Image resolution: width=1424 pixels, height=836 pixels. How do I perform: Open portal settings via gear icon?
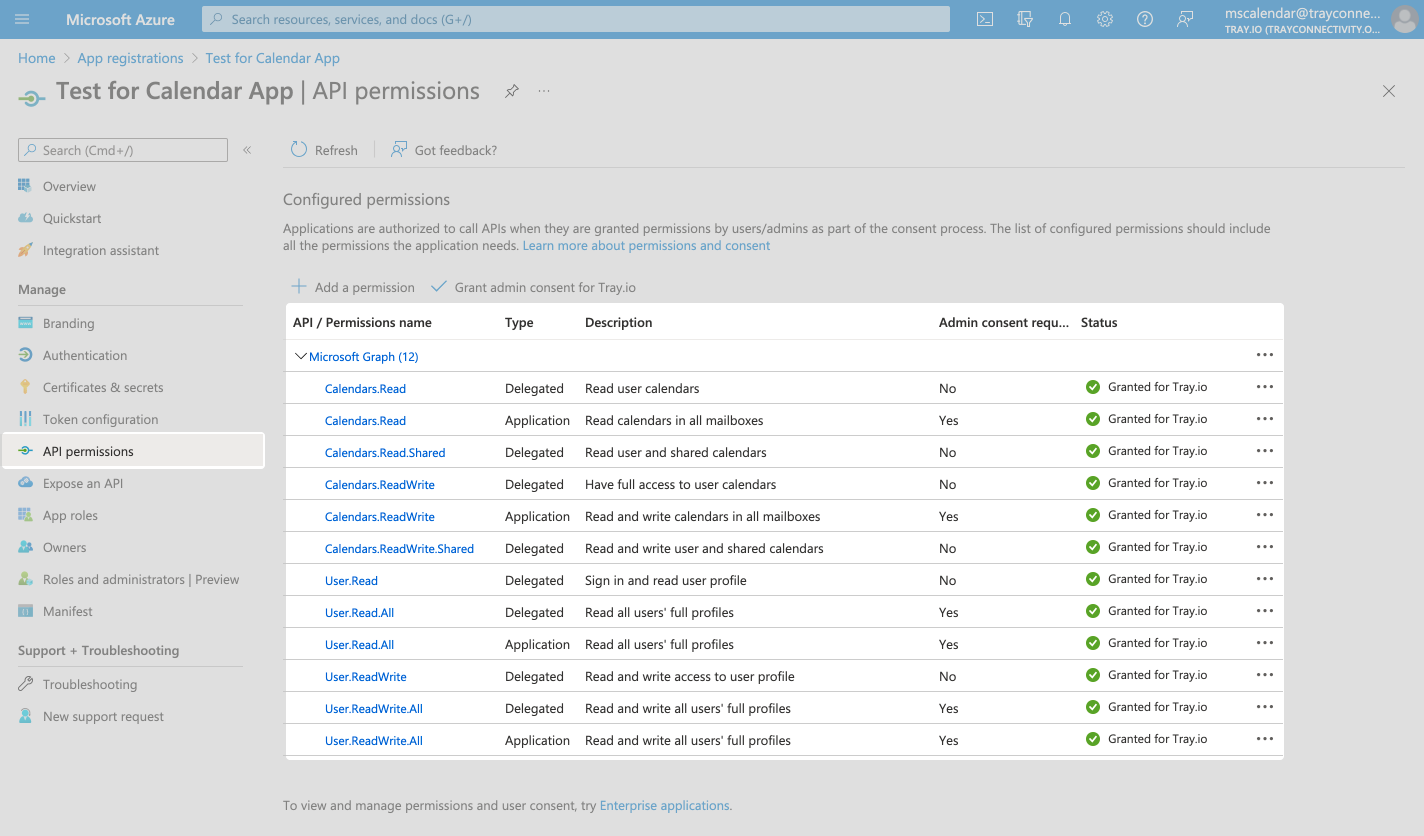(1104, 19)
